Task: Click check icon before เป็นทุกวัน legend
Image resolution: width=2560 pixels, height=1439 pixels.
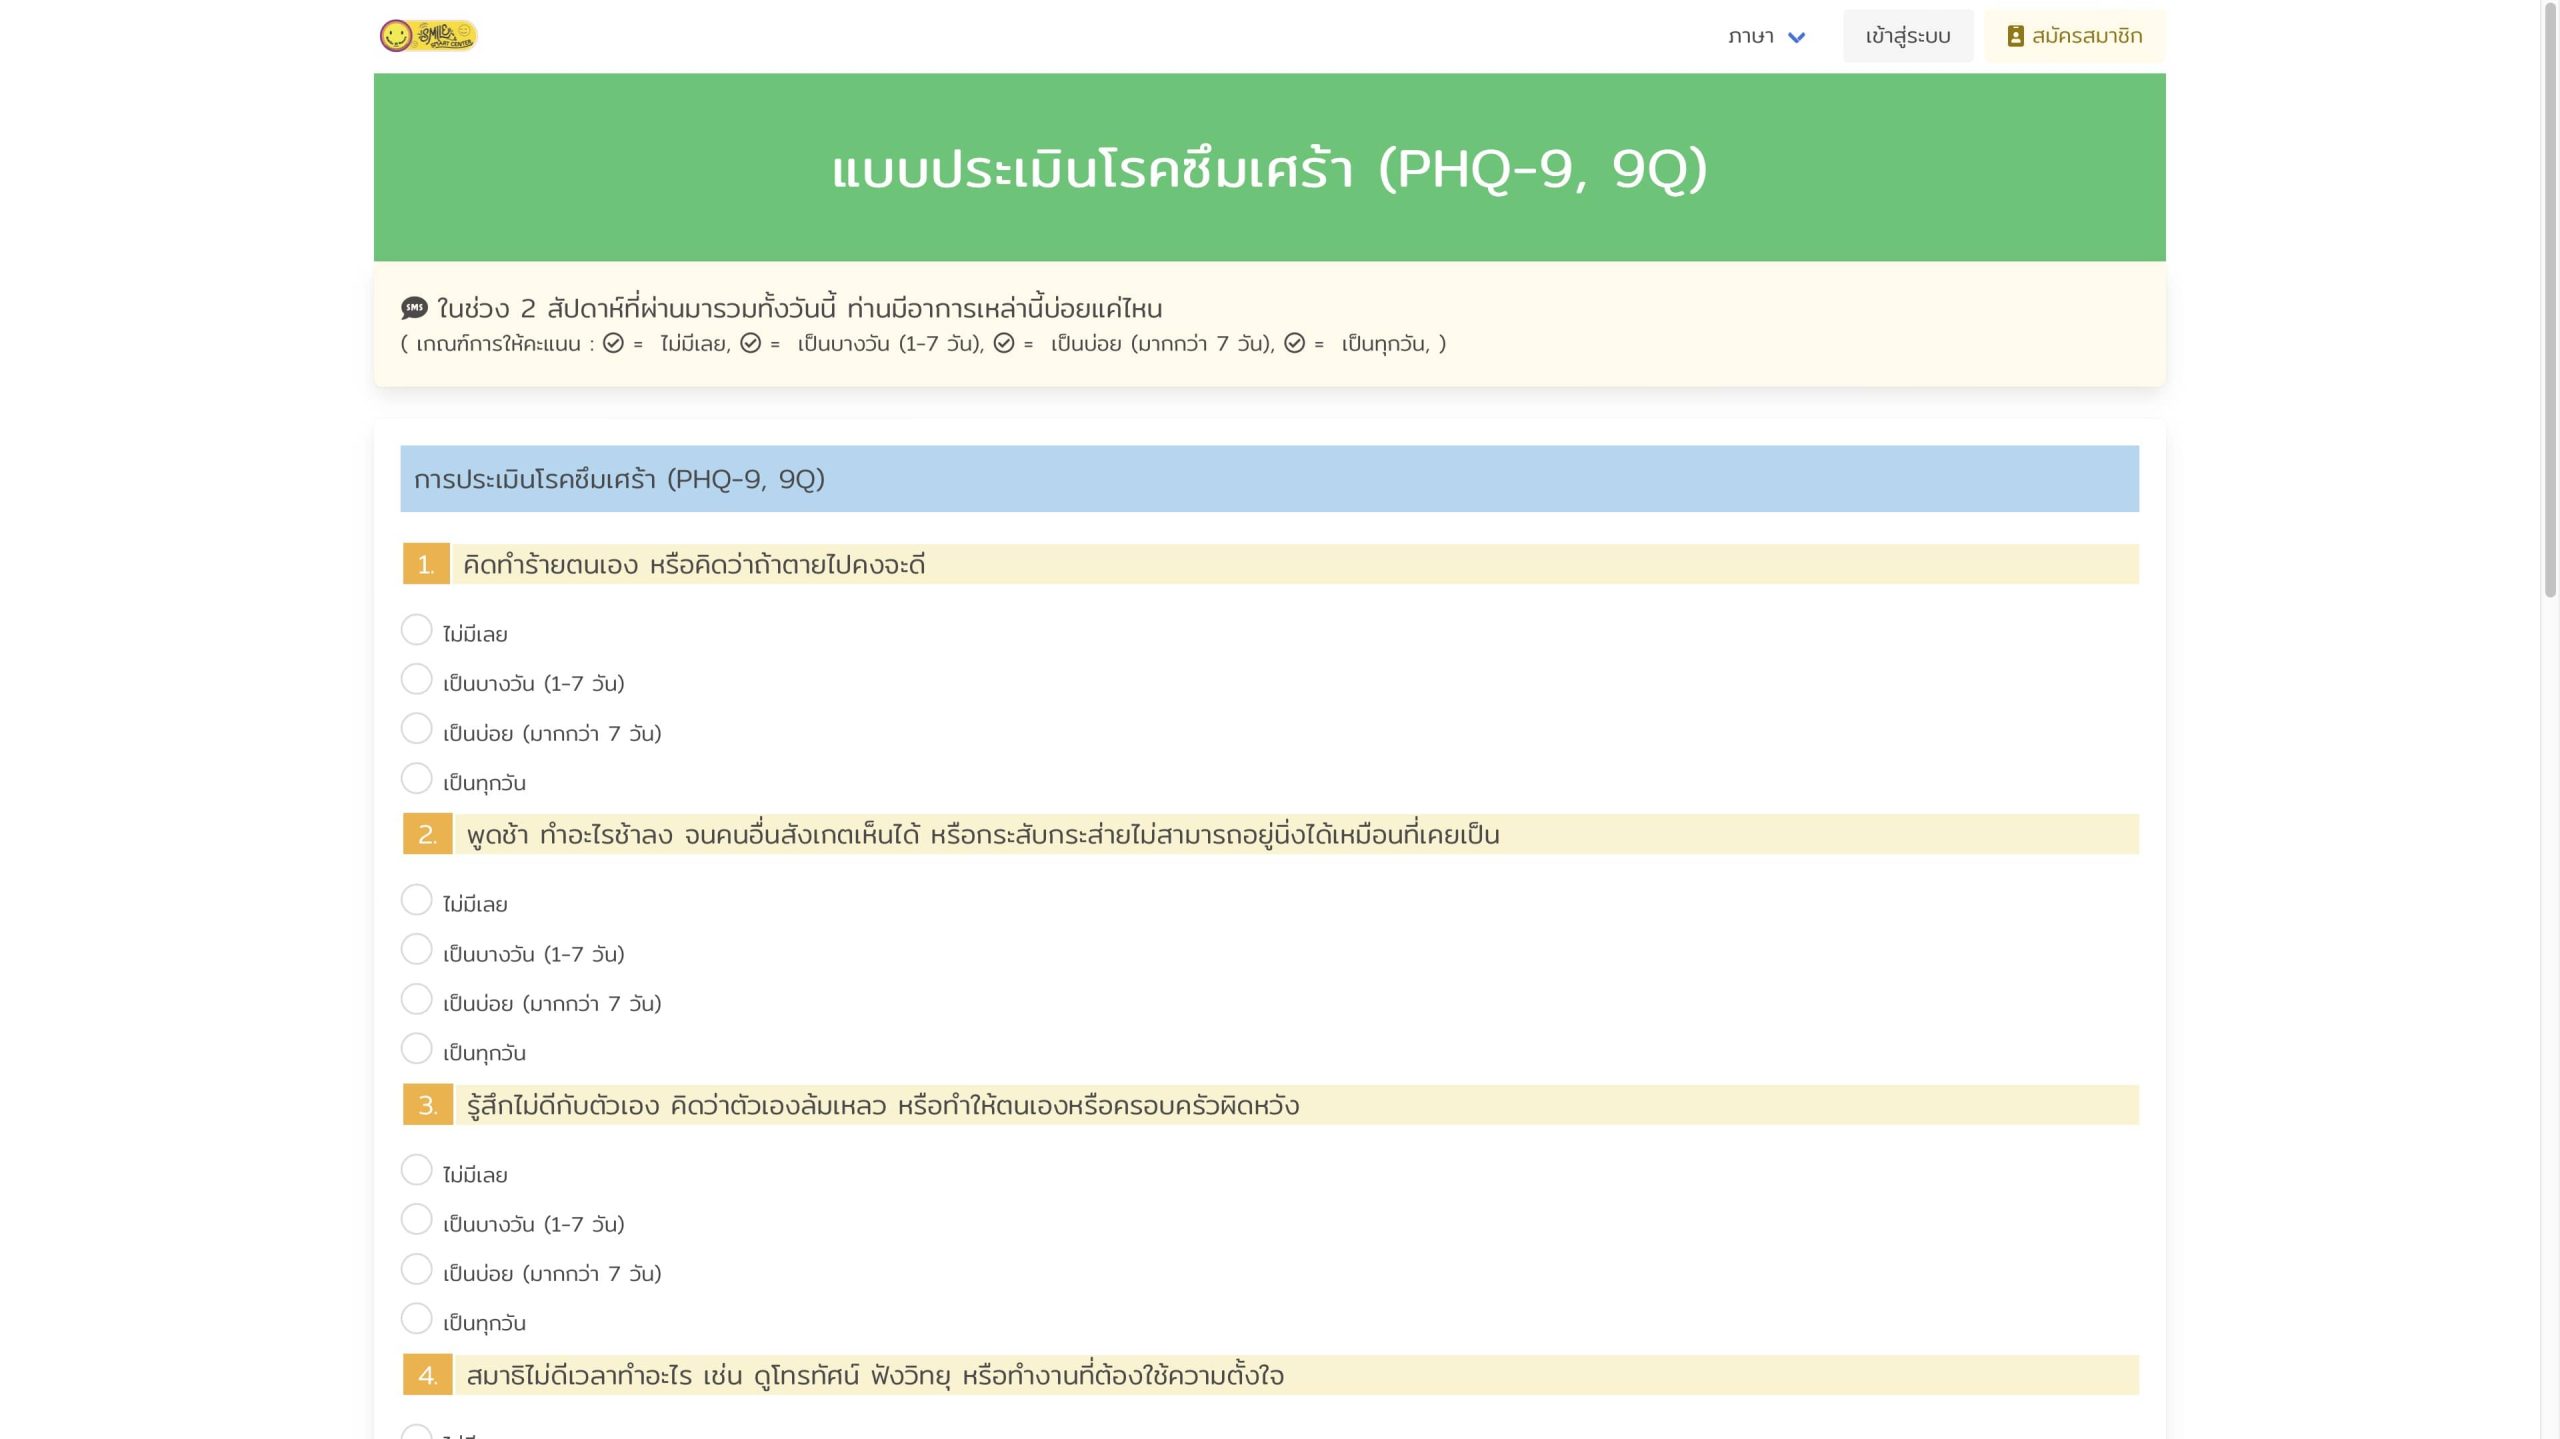Action: coord(1294,343)
